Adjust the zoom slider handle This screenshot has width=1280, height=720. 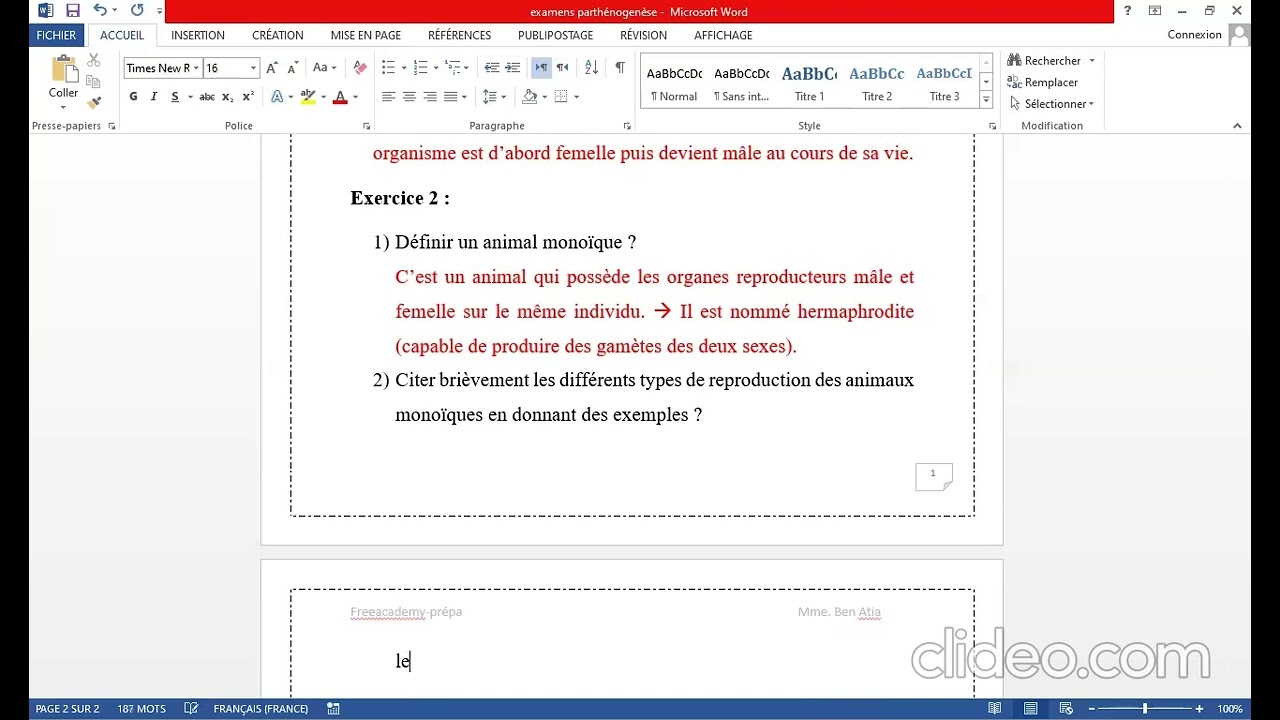pyautogui.click(x=1145, y=709)
